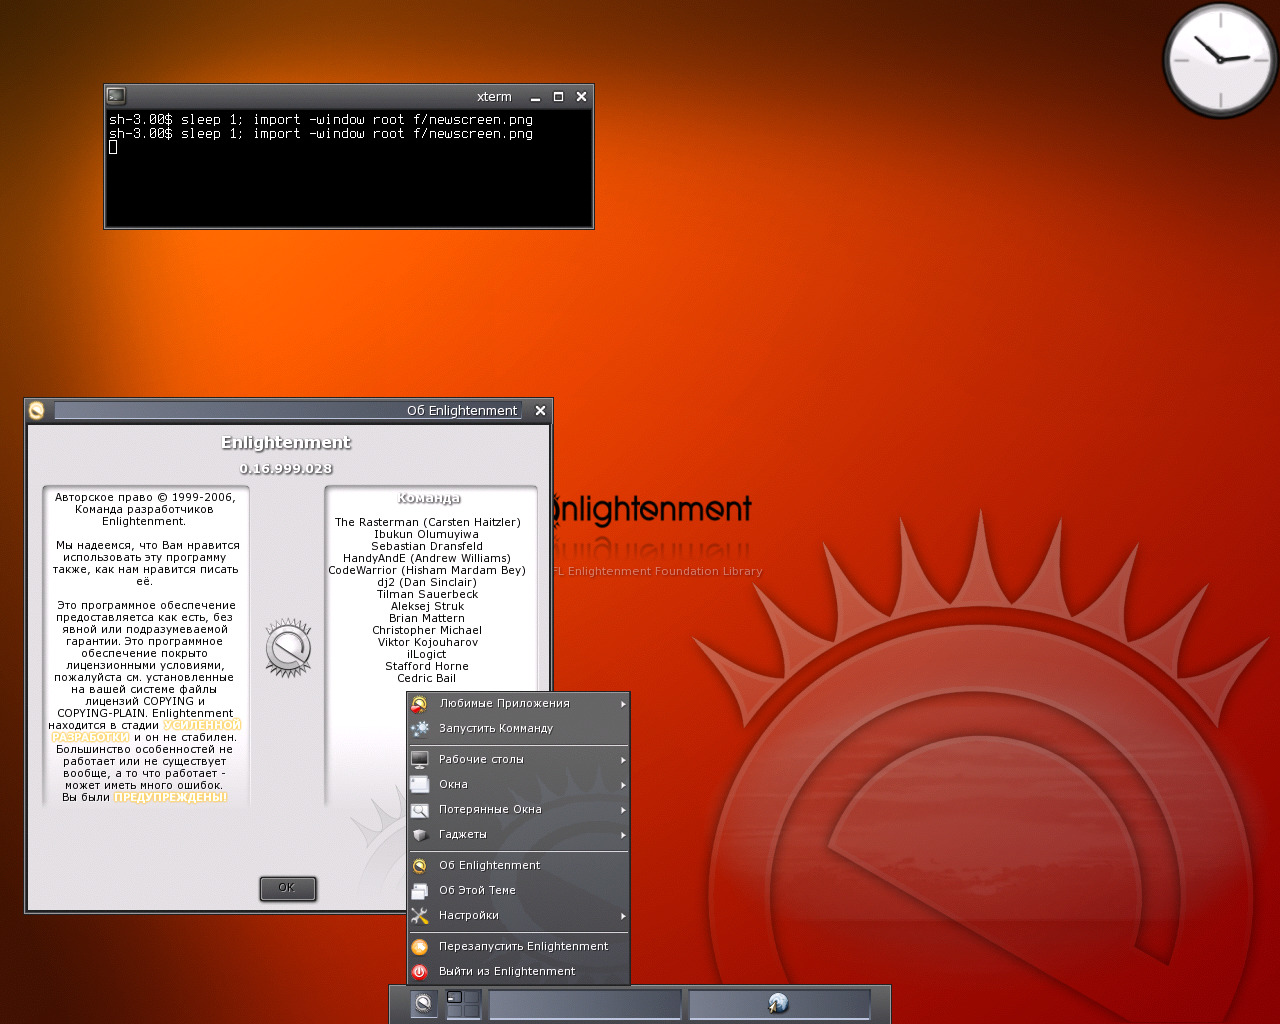The height and width of the screenshot is (1024, 1280).
Task: Open Потерянные Окна menu entry
Action: coord(490,809)
